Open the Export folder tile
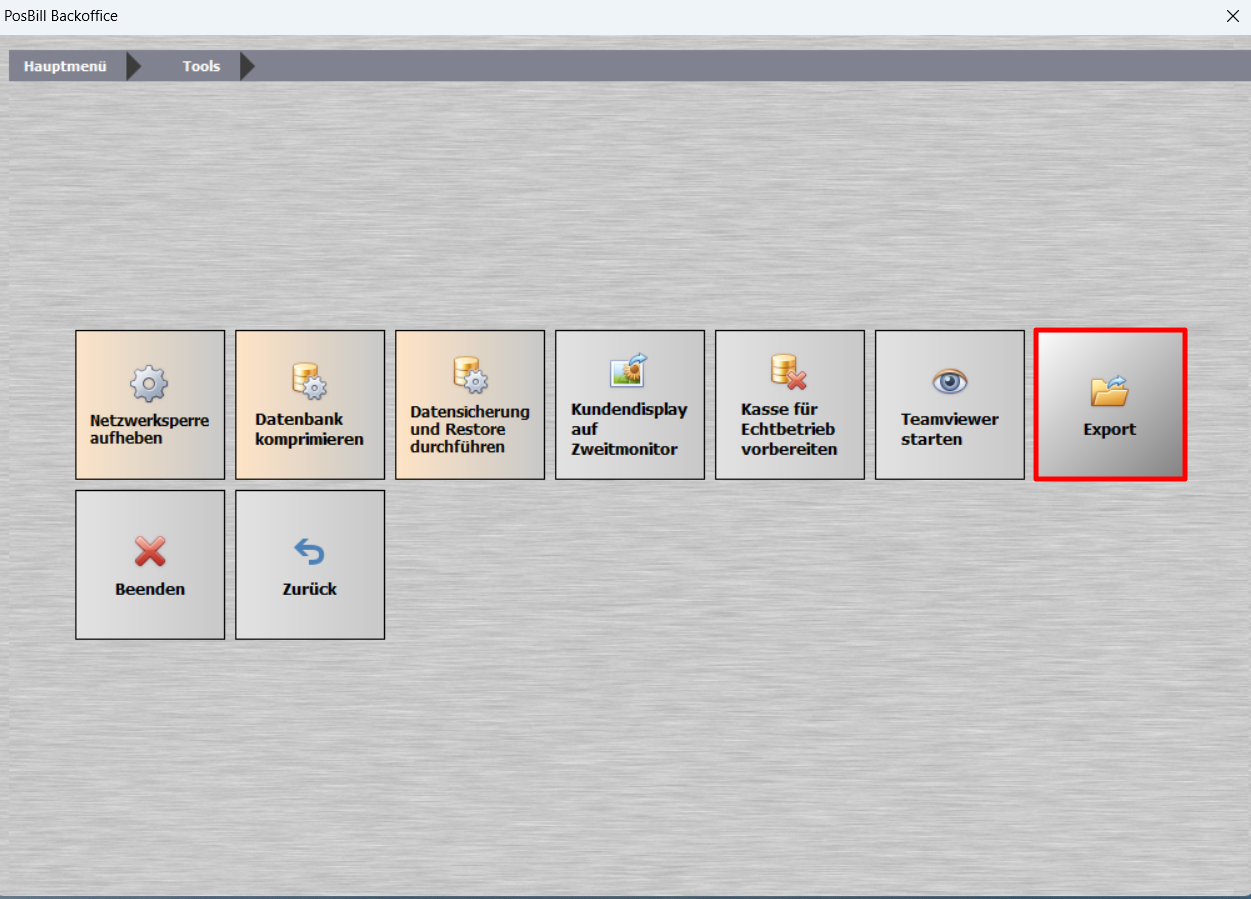Viewport: 1251px width, 899px height. pos(1110,405)
